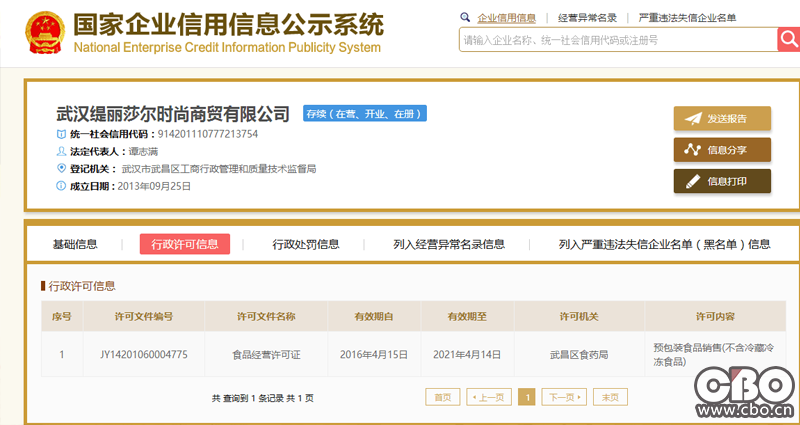
Task: Go to 下一页 in pagination
Action: pyautogui.click(x=564, y=397)
